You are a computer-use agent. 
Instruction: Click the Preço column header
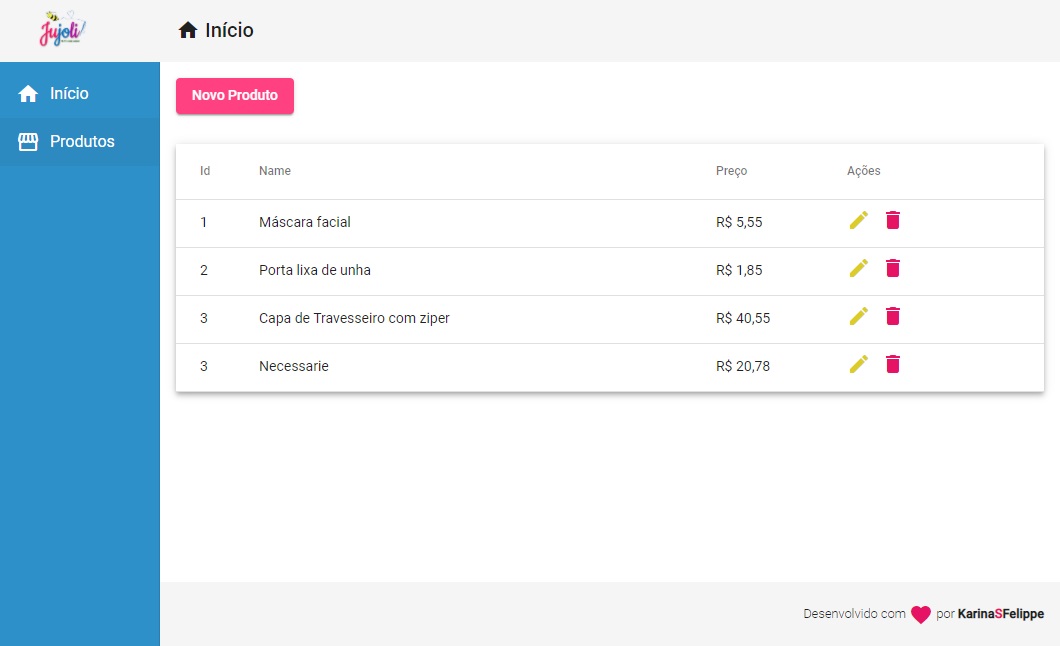731,171
